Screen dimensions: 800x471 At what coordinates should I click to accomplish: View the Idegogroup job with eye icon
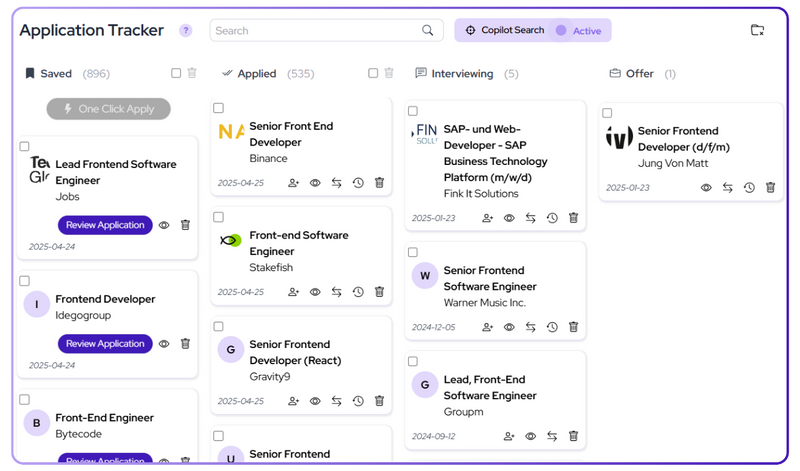click(x=164, y=343)
